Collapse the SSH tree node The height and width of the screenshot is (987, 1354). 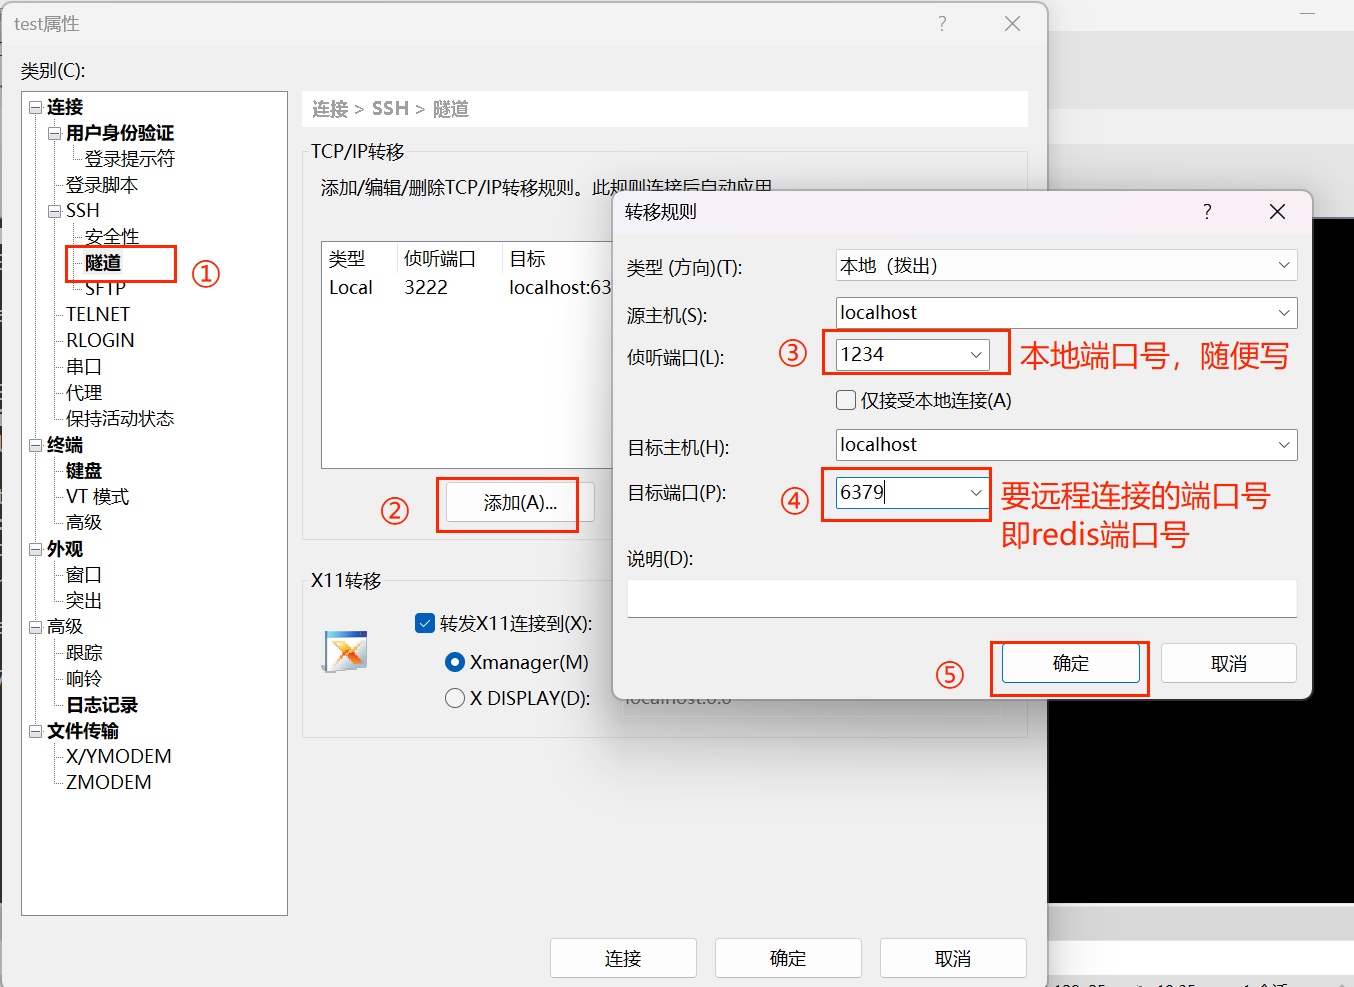(x=55, y=211)
